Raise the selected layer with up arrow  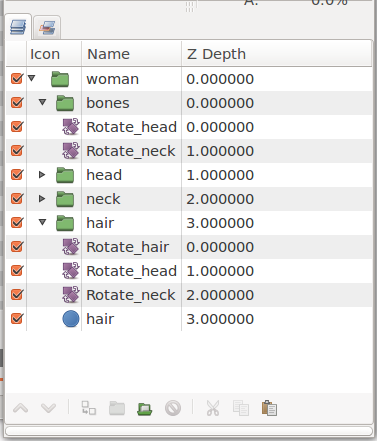click(20, 408)
